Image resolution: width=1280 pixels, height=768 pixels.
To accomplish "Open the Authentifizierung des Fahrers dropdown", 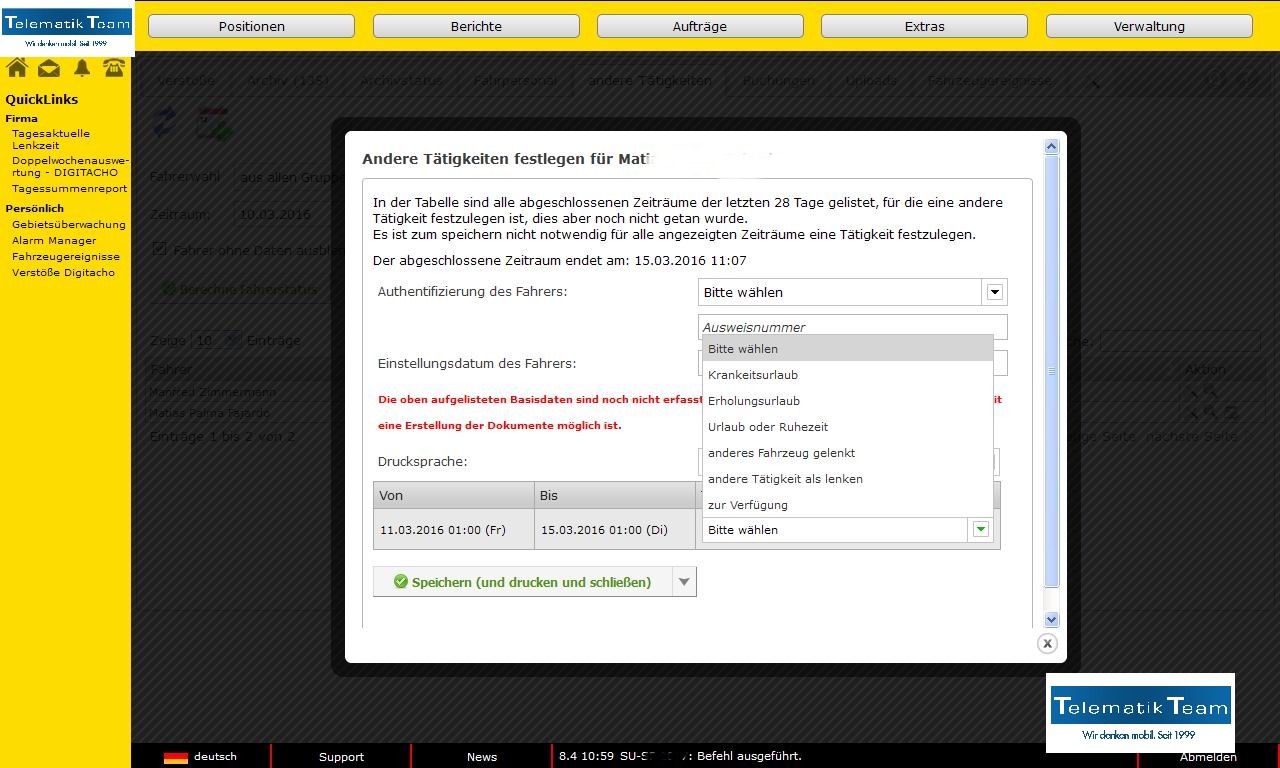I will [x=852, y=292].
